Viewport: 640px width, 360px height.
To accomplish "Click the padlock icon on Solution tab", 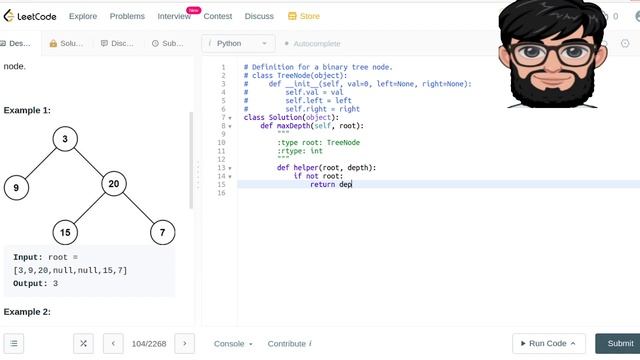I will point(53,43).
